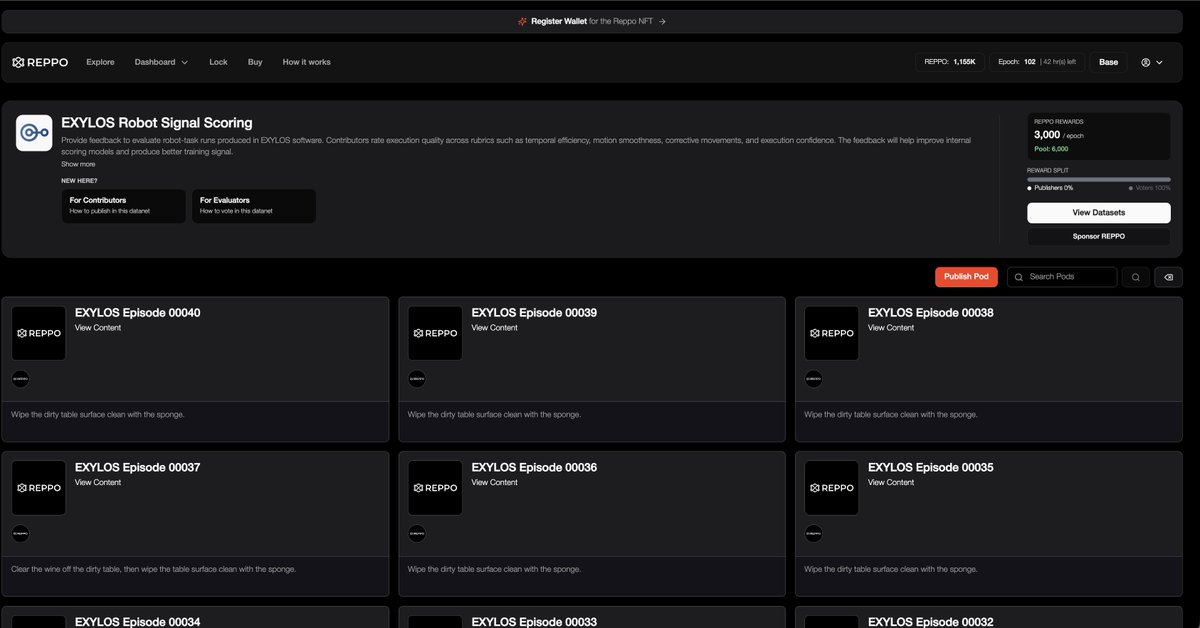The height and width of the screenshot is (628, 1200).
Task: Click the Pool: 6,000 green text
Action: [x=1051, y=148]
